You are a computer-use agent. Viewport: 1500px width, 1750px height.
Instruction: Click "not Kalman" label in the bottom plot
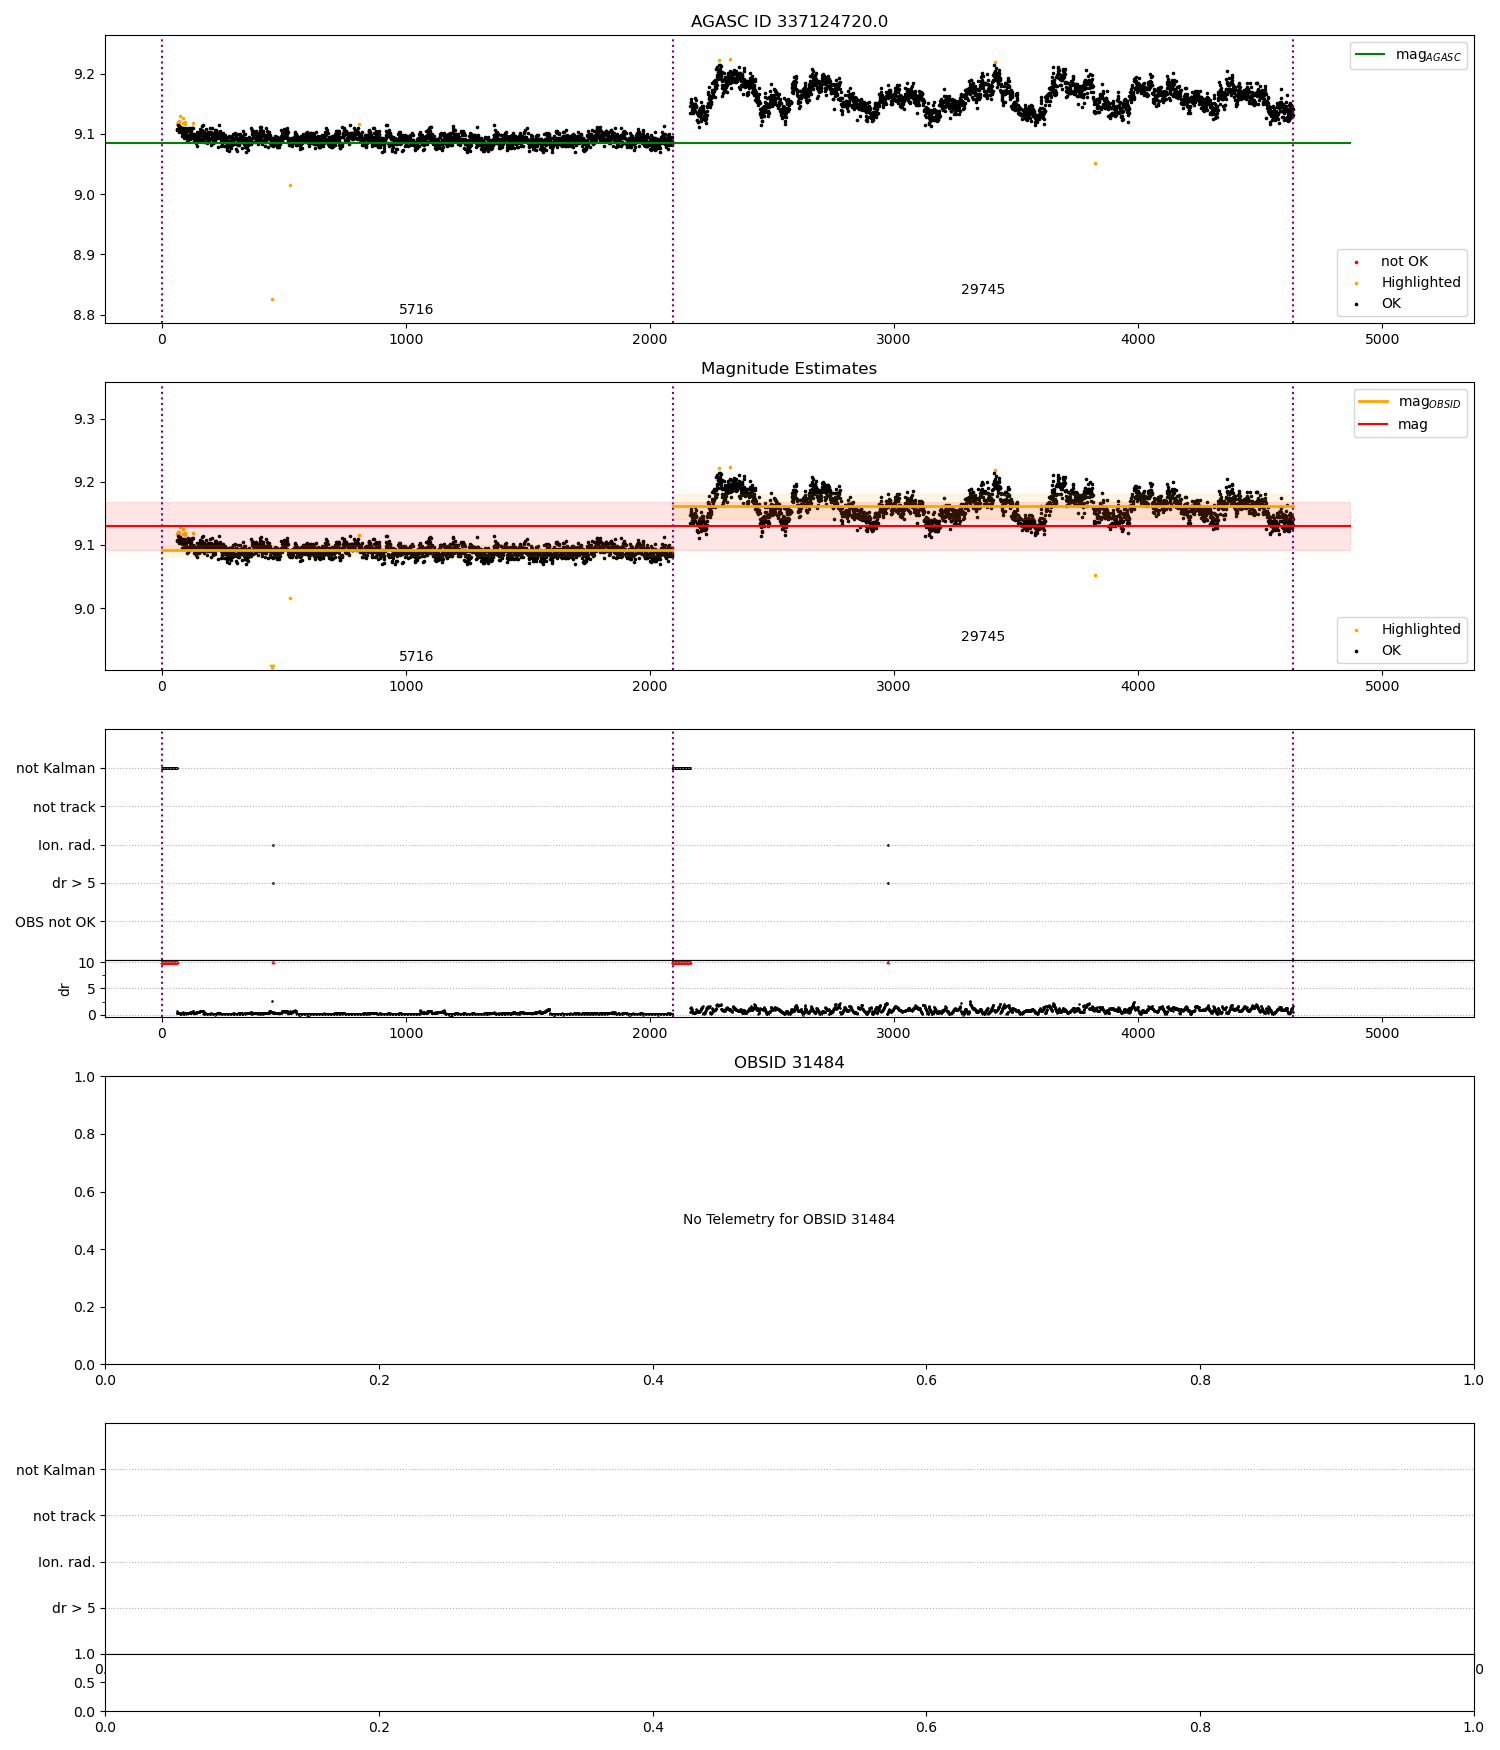pos(56,1470)
